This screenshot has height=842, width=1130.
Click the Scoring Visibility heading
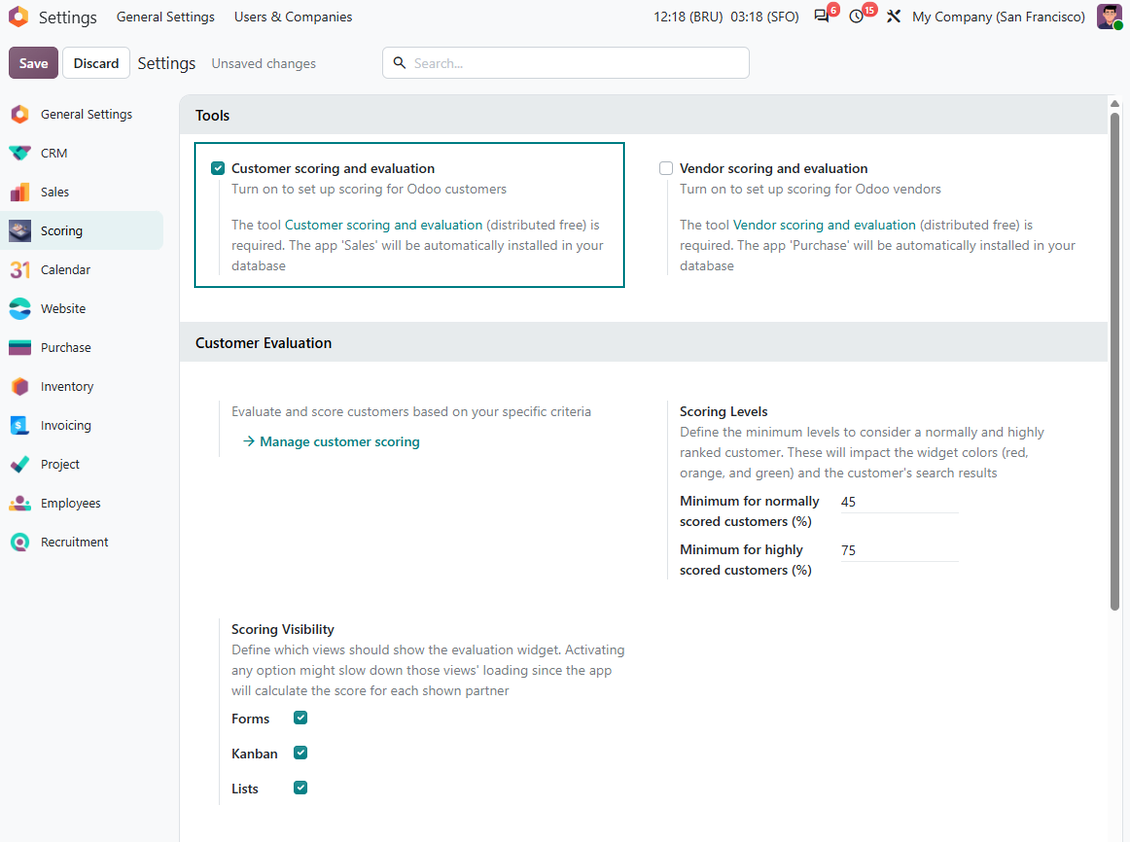(282, 629)
